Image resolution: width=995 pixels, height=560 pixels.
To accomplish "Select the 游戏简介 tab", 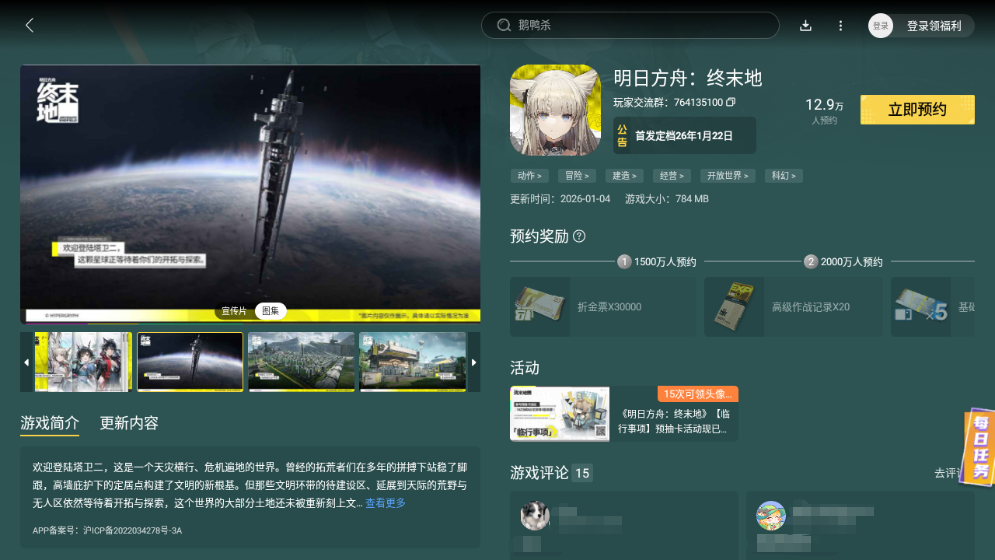I will click(49, 423).
